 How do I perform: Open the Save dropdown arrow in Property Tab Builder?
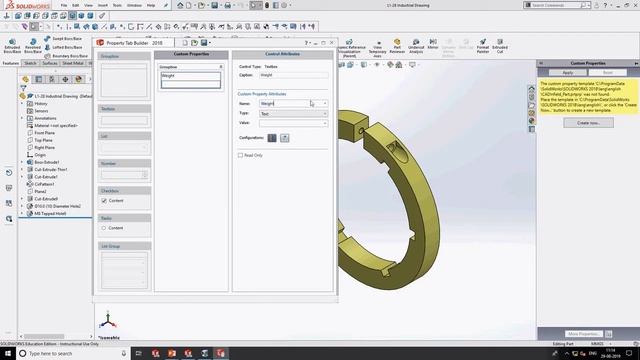[210, 43]
